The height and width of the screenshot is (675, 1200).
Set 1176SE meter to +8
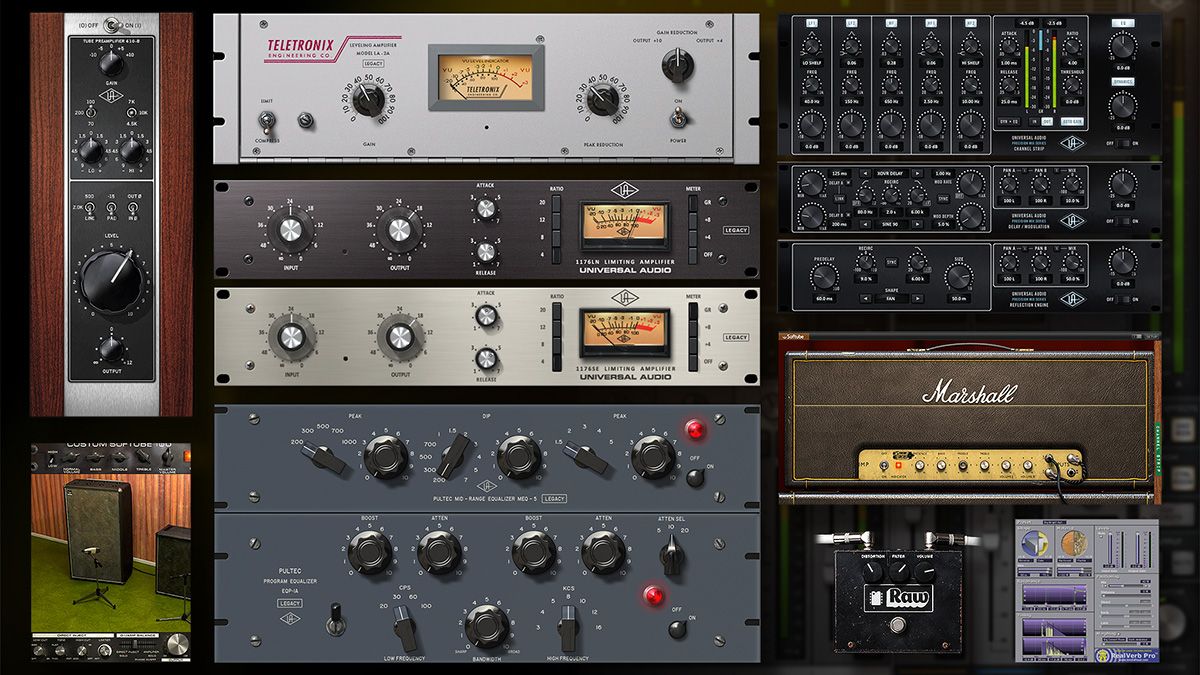point(693,330)
